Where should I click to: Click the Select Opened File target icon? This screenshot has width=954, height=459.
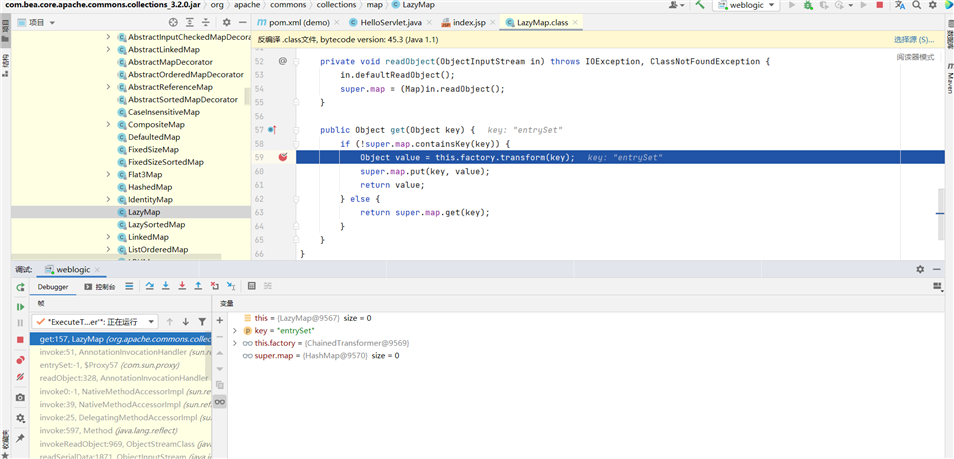(173, 22)
